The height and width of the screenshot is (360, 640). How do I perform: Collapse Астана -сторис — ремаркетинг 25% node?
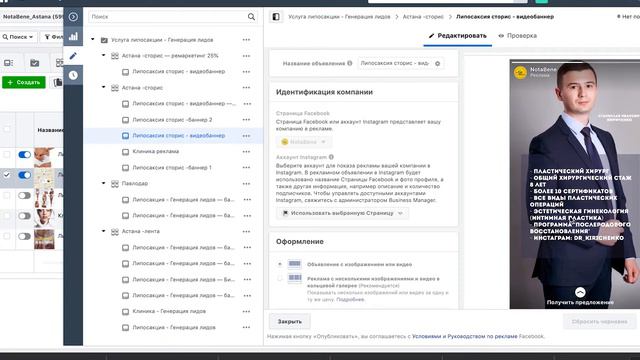[103, 55]
